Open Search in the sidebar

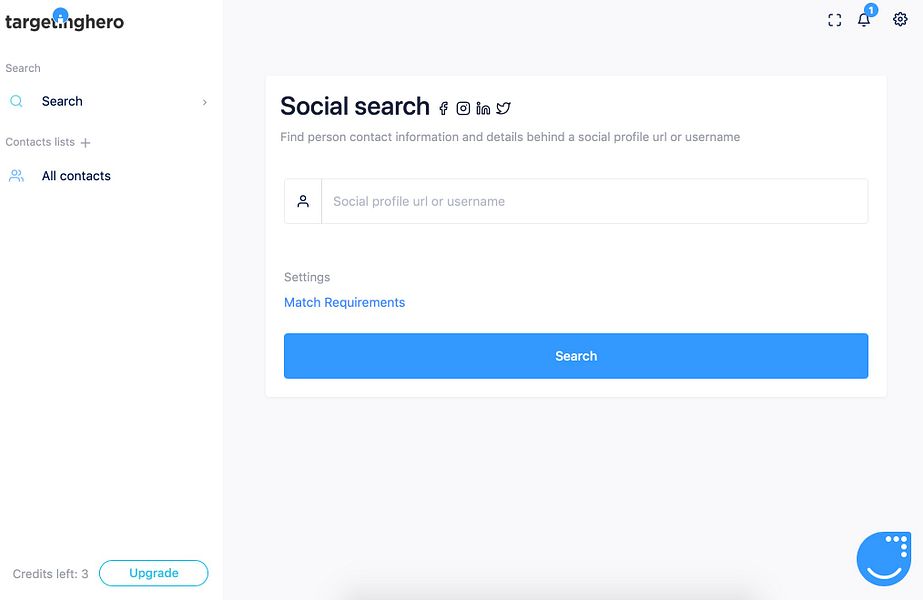[x=62, y=101]
